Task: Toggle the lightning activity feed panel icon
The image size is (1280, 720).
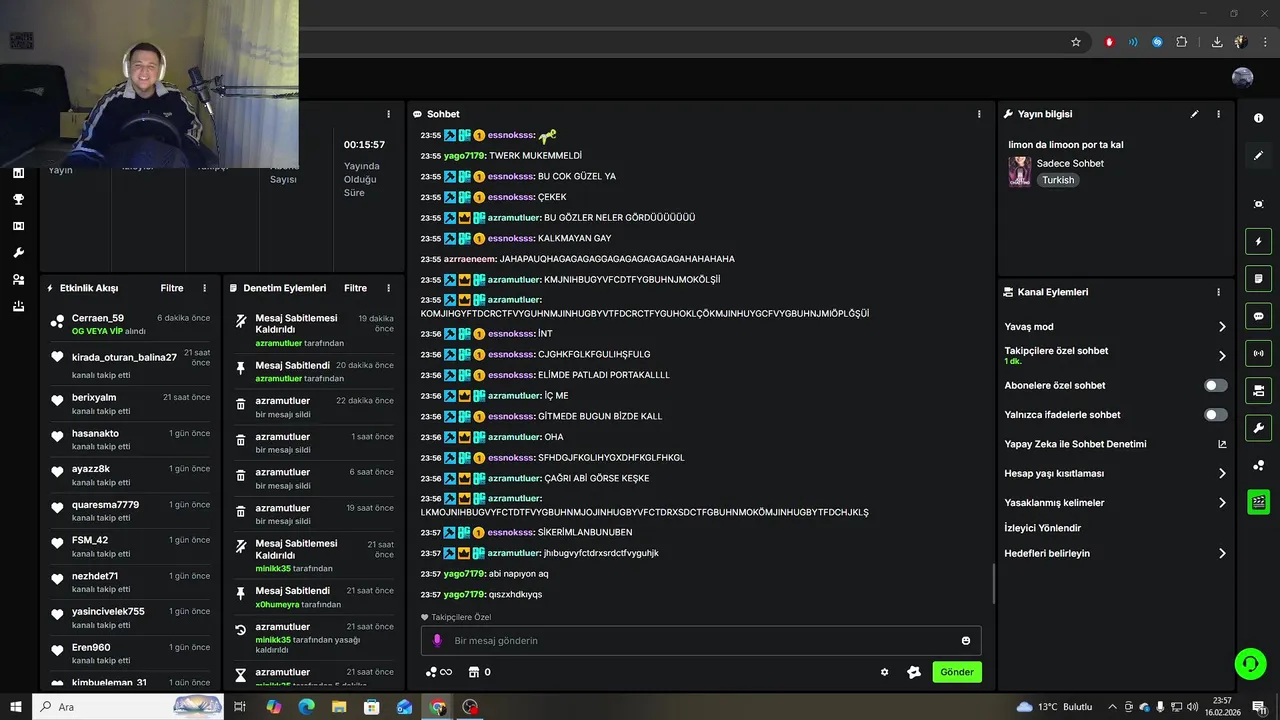Action: [x=1258, y=241]
